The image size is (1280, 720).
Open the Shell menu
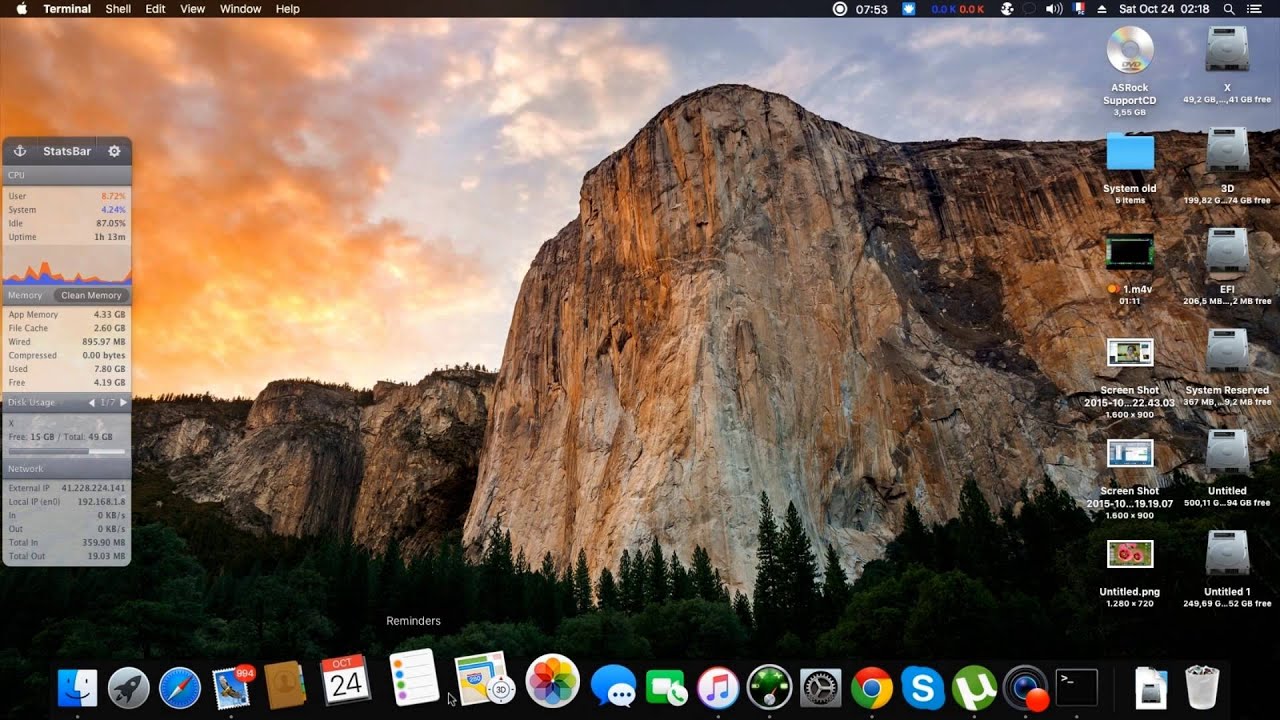tap(118, 8)
